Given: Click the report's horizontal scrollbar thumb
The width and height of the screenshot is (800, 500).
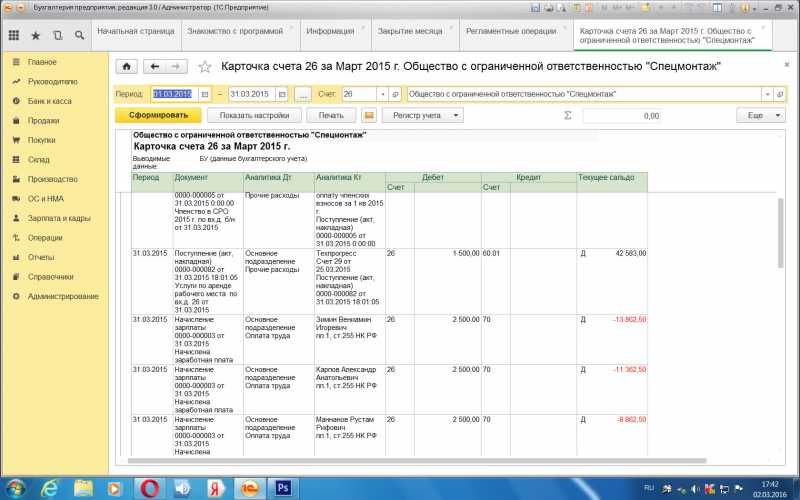Looking at the screenshot, I should (417, 460).
